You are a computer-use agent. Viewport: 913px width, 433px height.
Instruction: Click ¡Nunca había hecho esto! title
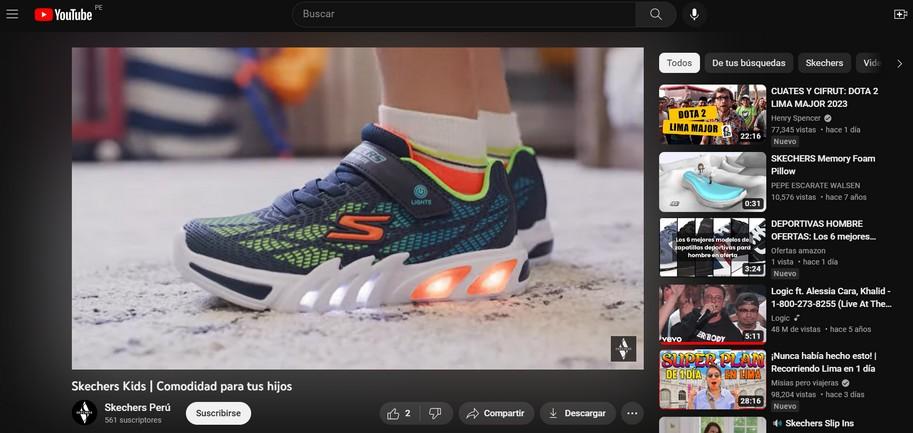823,362
